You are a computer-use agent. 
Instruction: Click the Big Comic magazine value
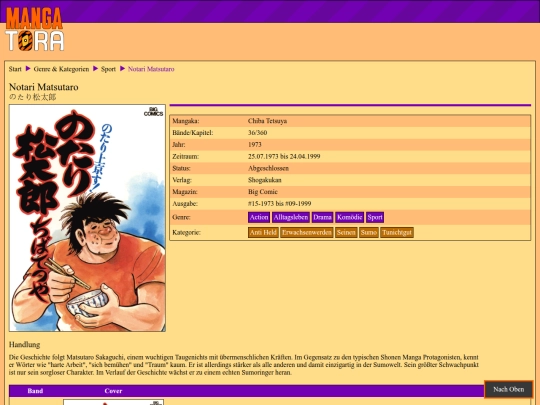263,192
